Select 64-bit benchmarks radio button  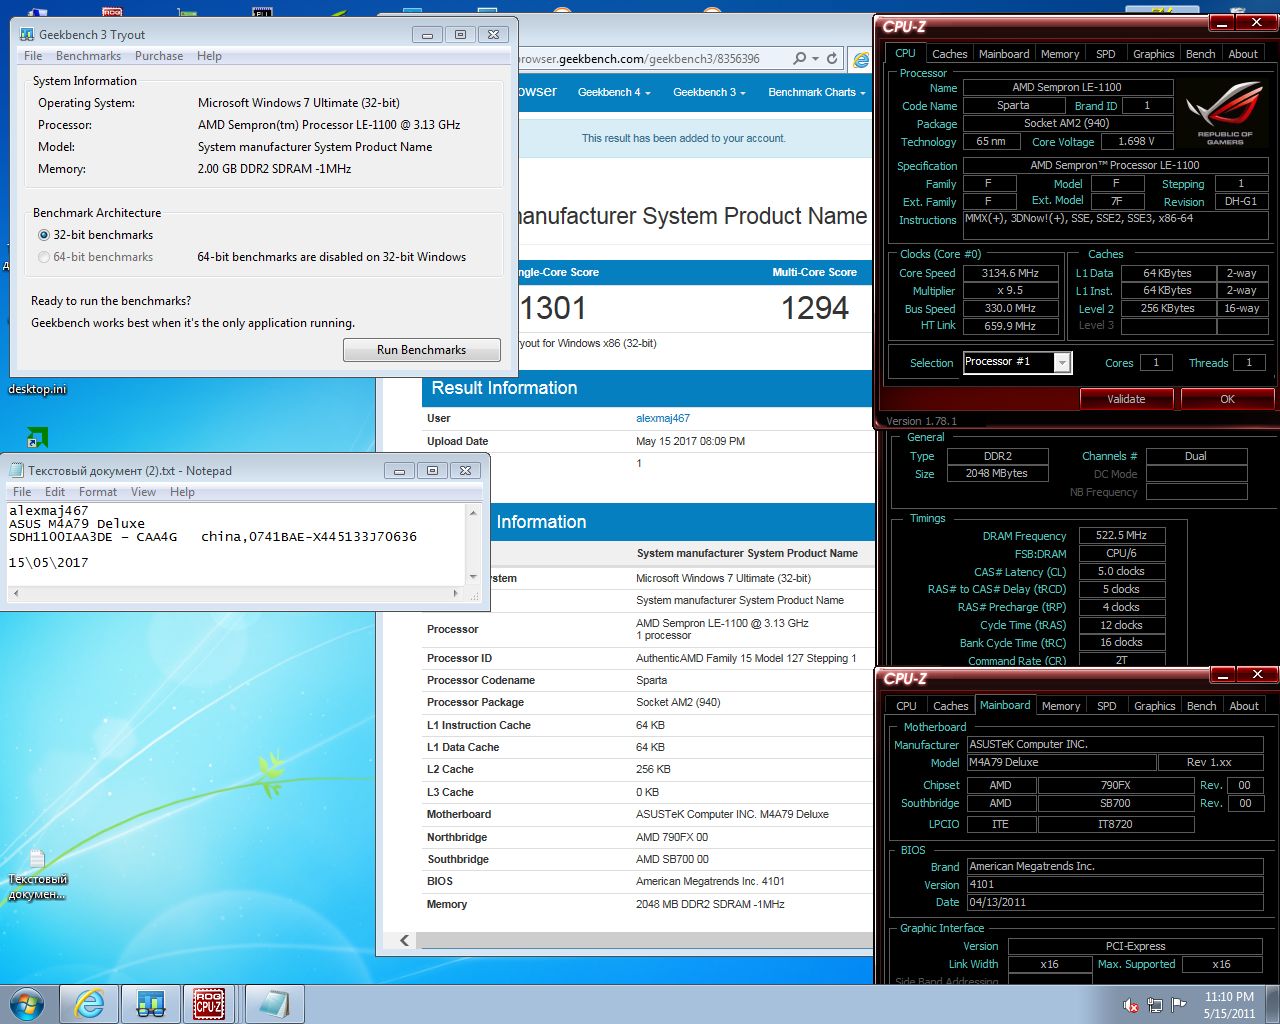click(44, 257)
